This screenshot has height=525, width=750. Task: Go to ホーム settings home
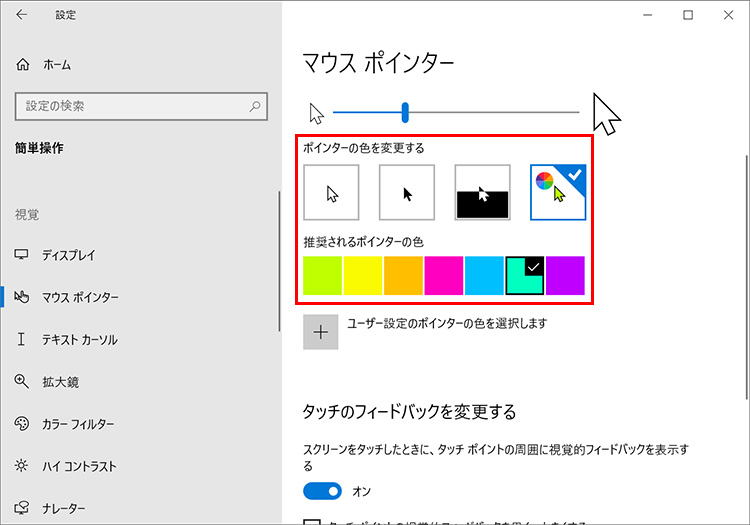point(57,65)
